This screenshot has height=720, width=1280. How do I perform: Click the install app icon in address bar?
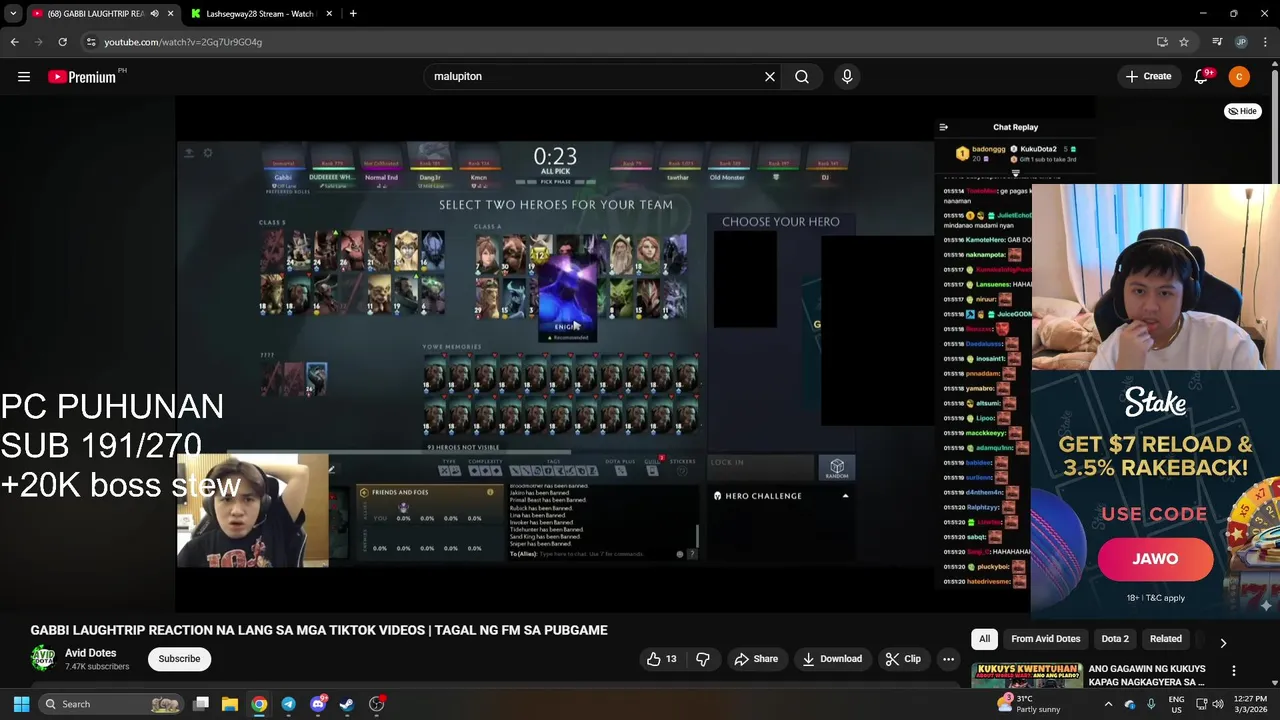point(1162,42)
